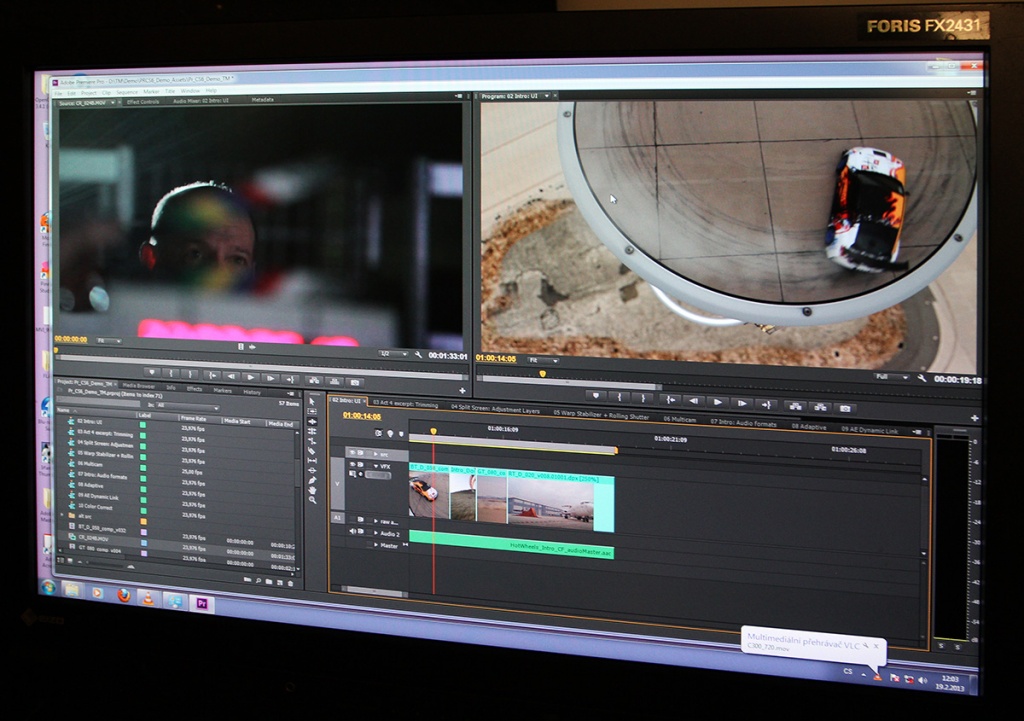Expand the Master audio track
Screen dimensions: 1024x721
tap(376, 544)
